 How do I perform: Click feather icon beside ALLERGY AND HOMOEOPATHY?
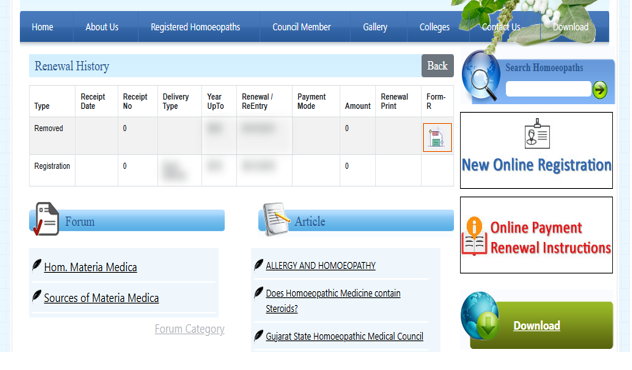pos(258,265)
